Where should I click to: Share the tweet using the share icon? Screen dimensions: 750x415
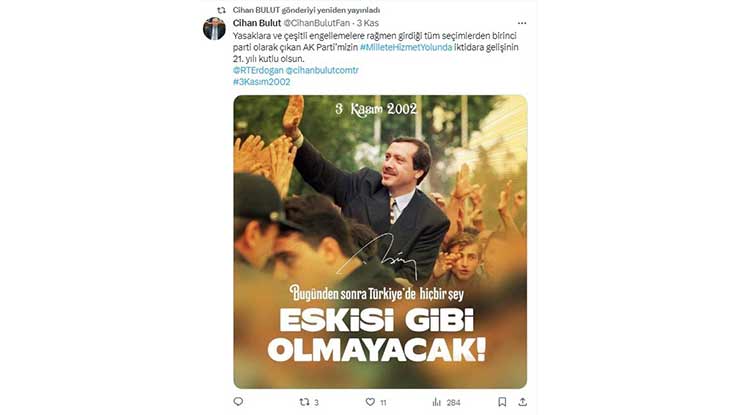[522, 402]
